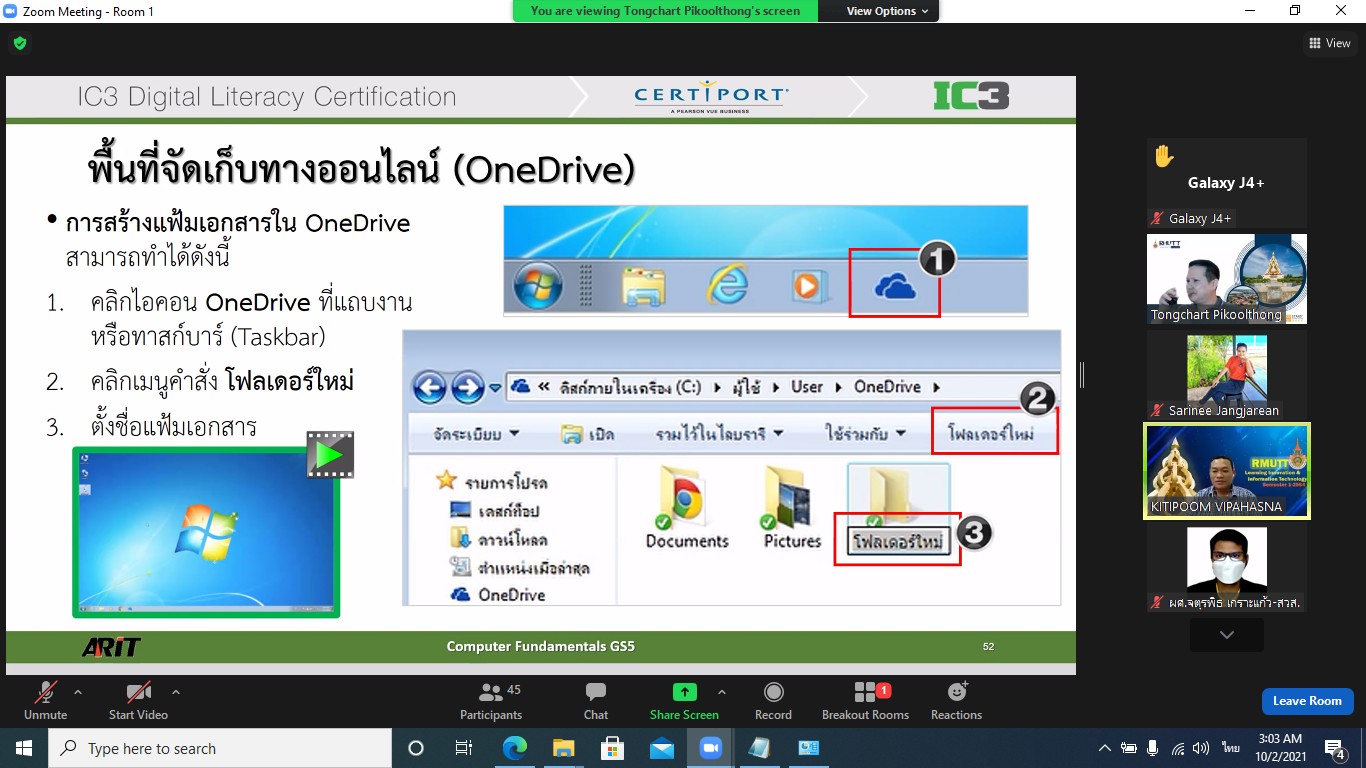The image size is (1366, 768).
Task: Click file explorer icon in slide taskbar
Action: pos(643,288)
